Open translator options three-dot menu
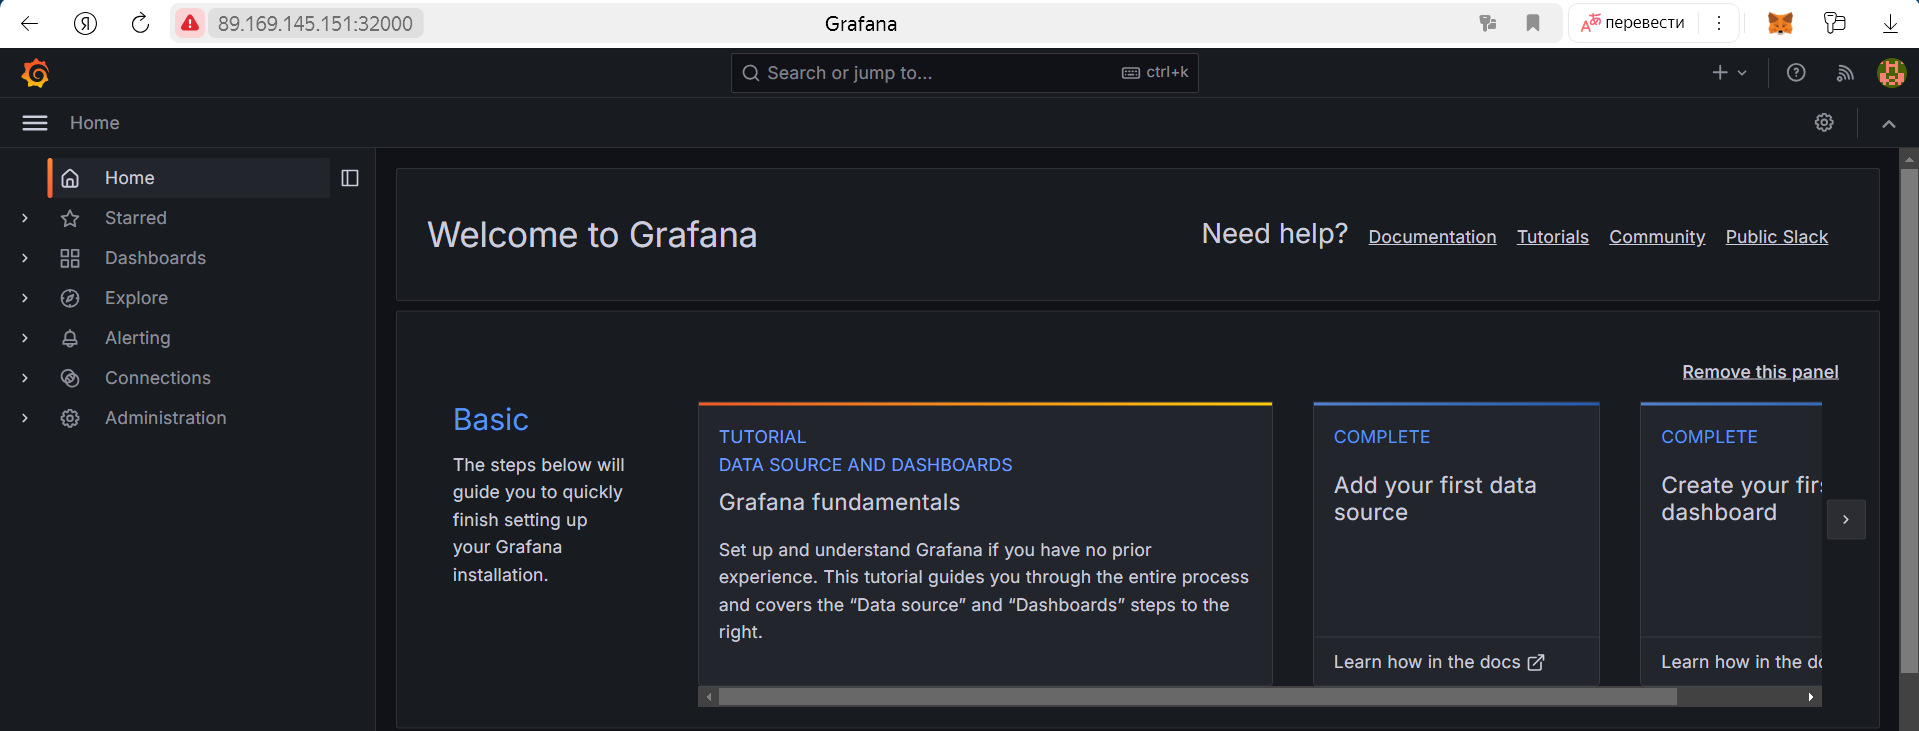The image size is (1919, 731). click(1719, 23)
